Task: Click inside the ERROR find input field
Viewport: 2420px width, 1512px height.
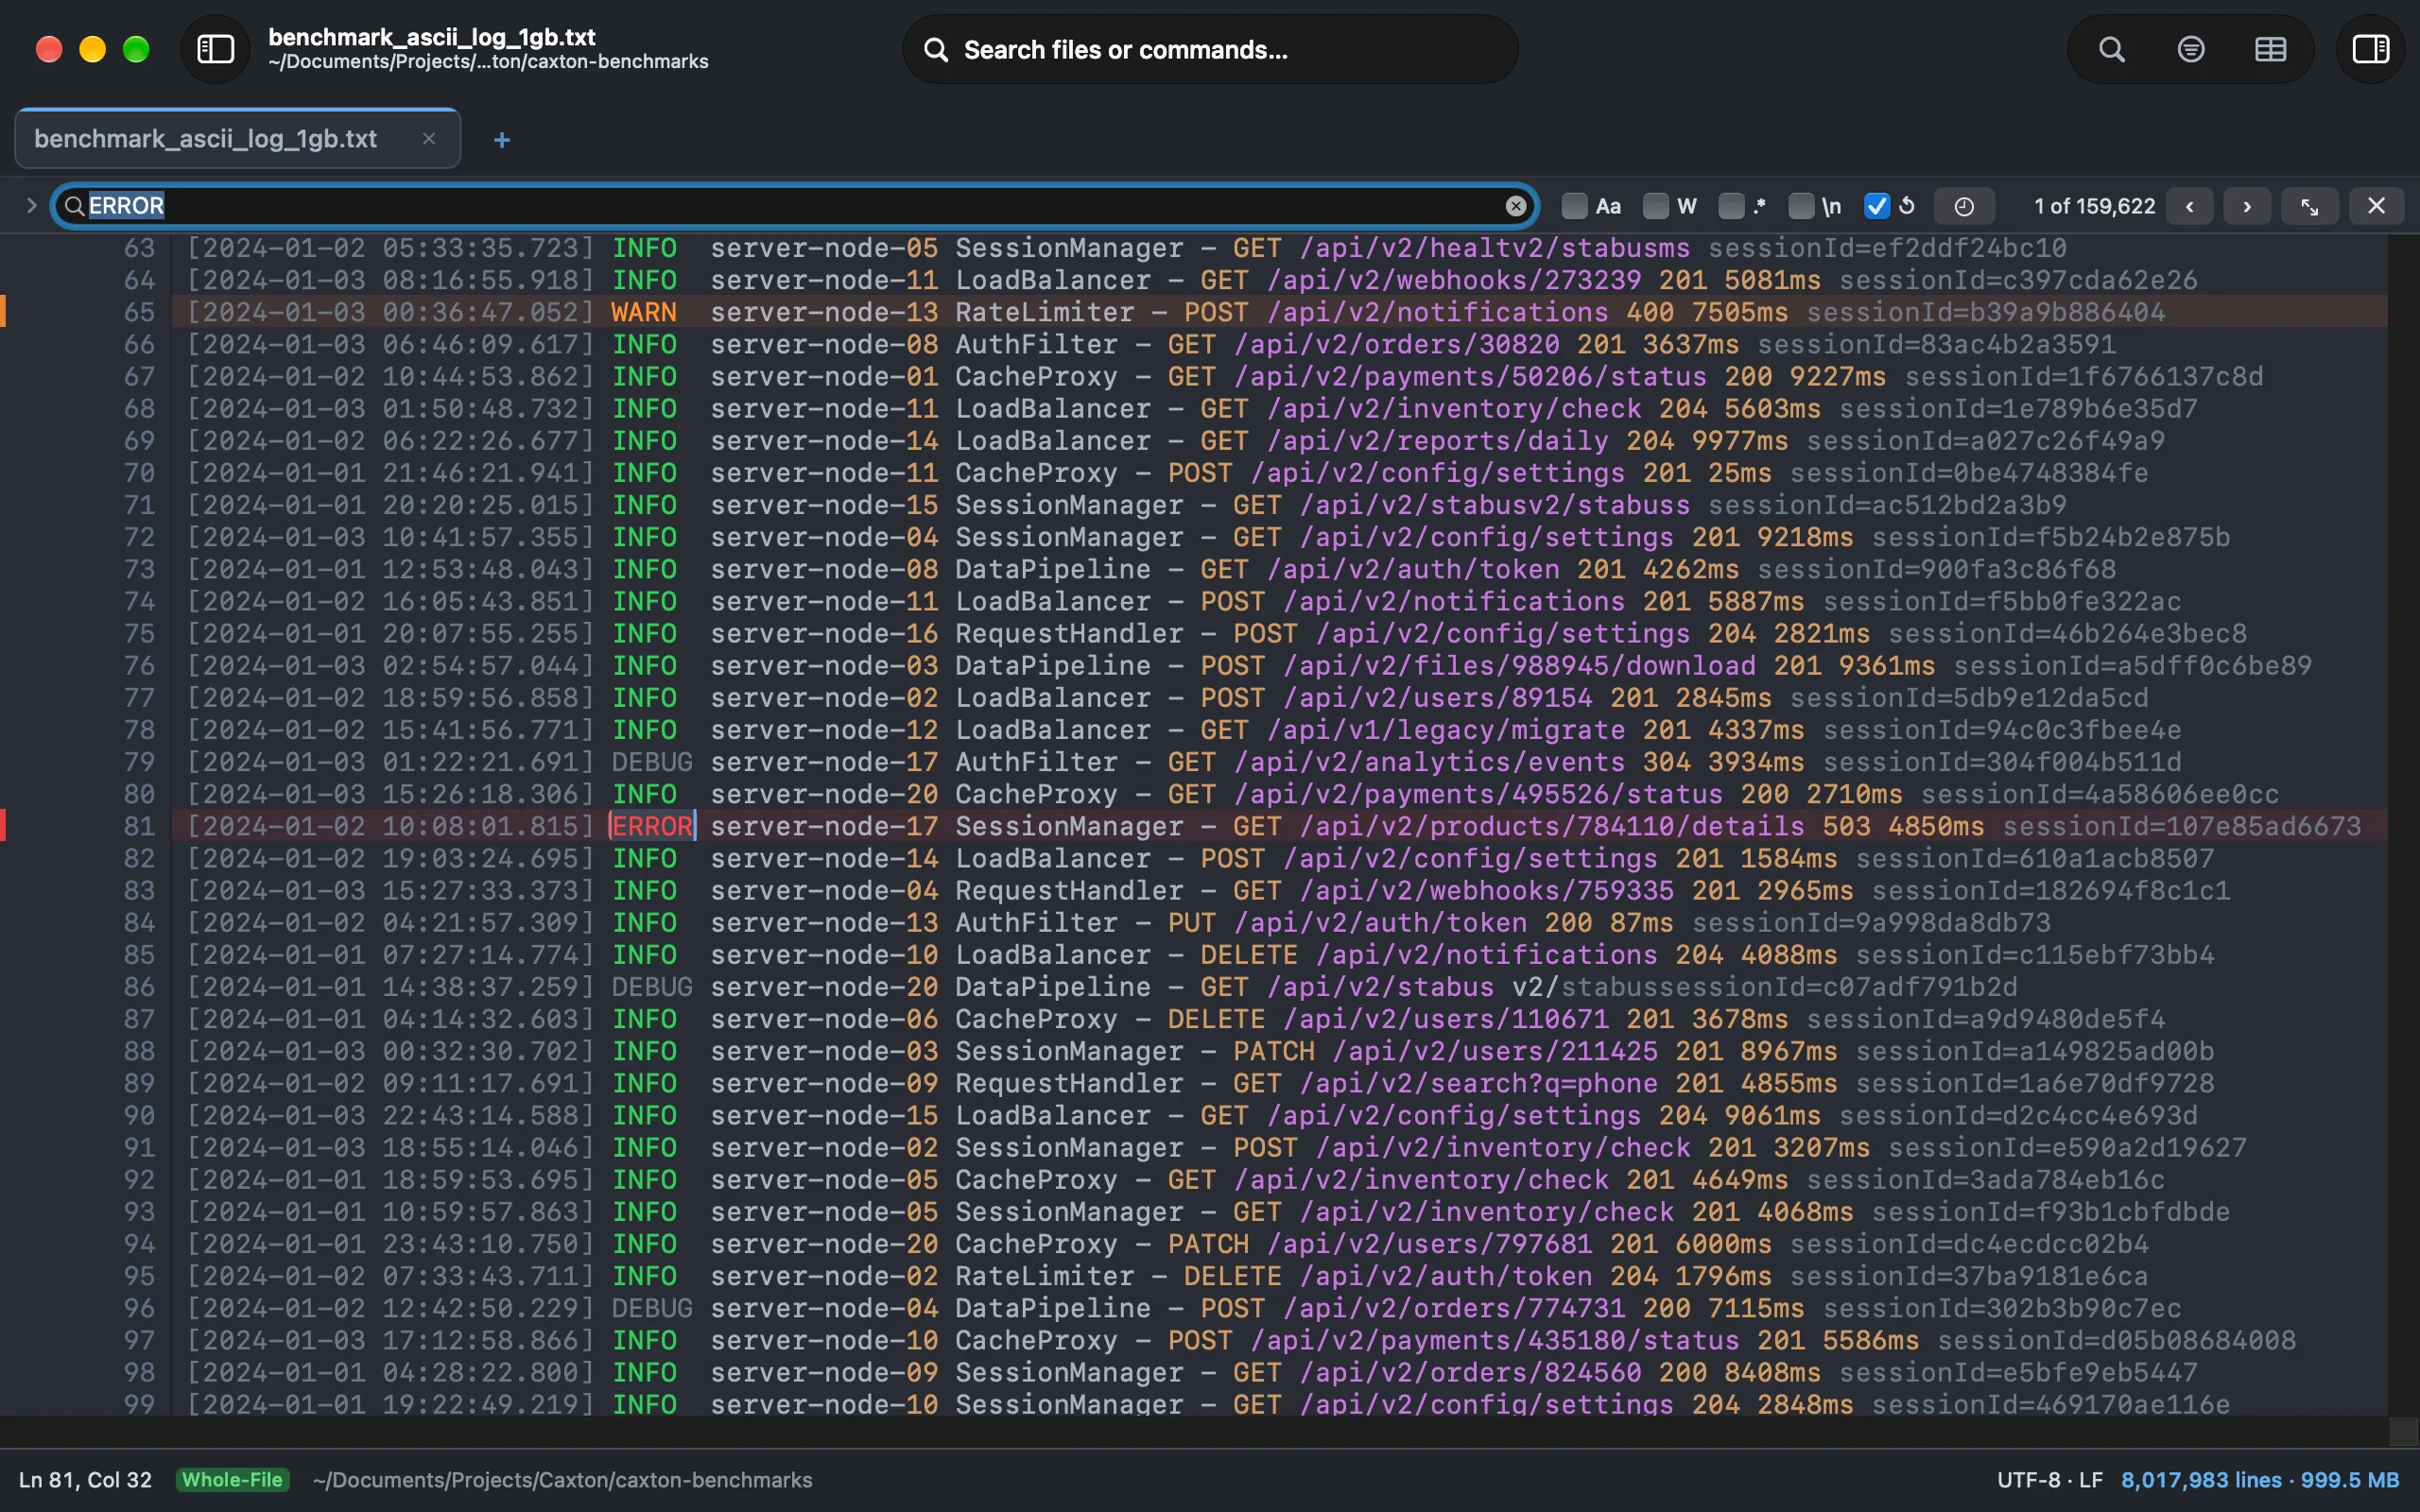Action: click(x=795, y=206)
